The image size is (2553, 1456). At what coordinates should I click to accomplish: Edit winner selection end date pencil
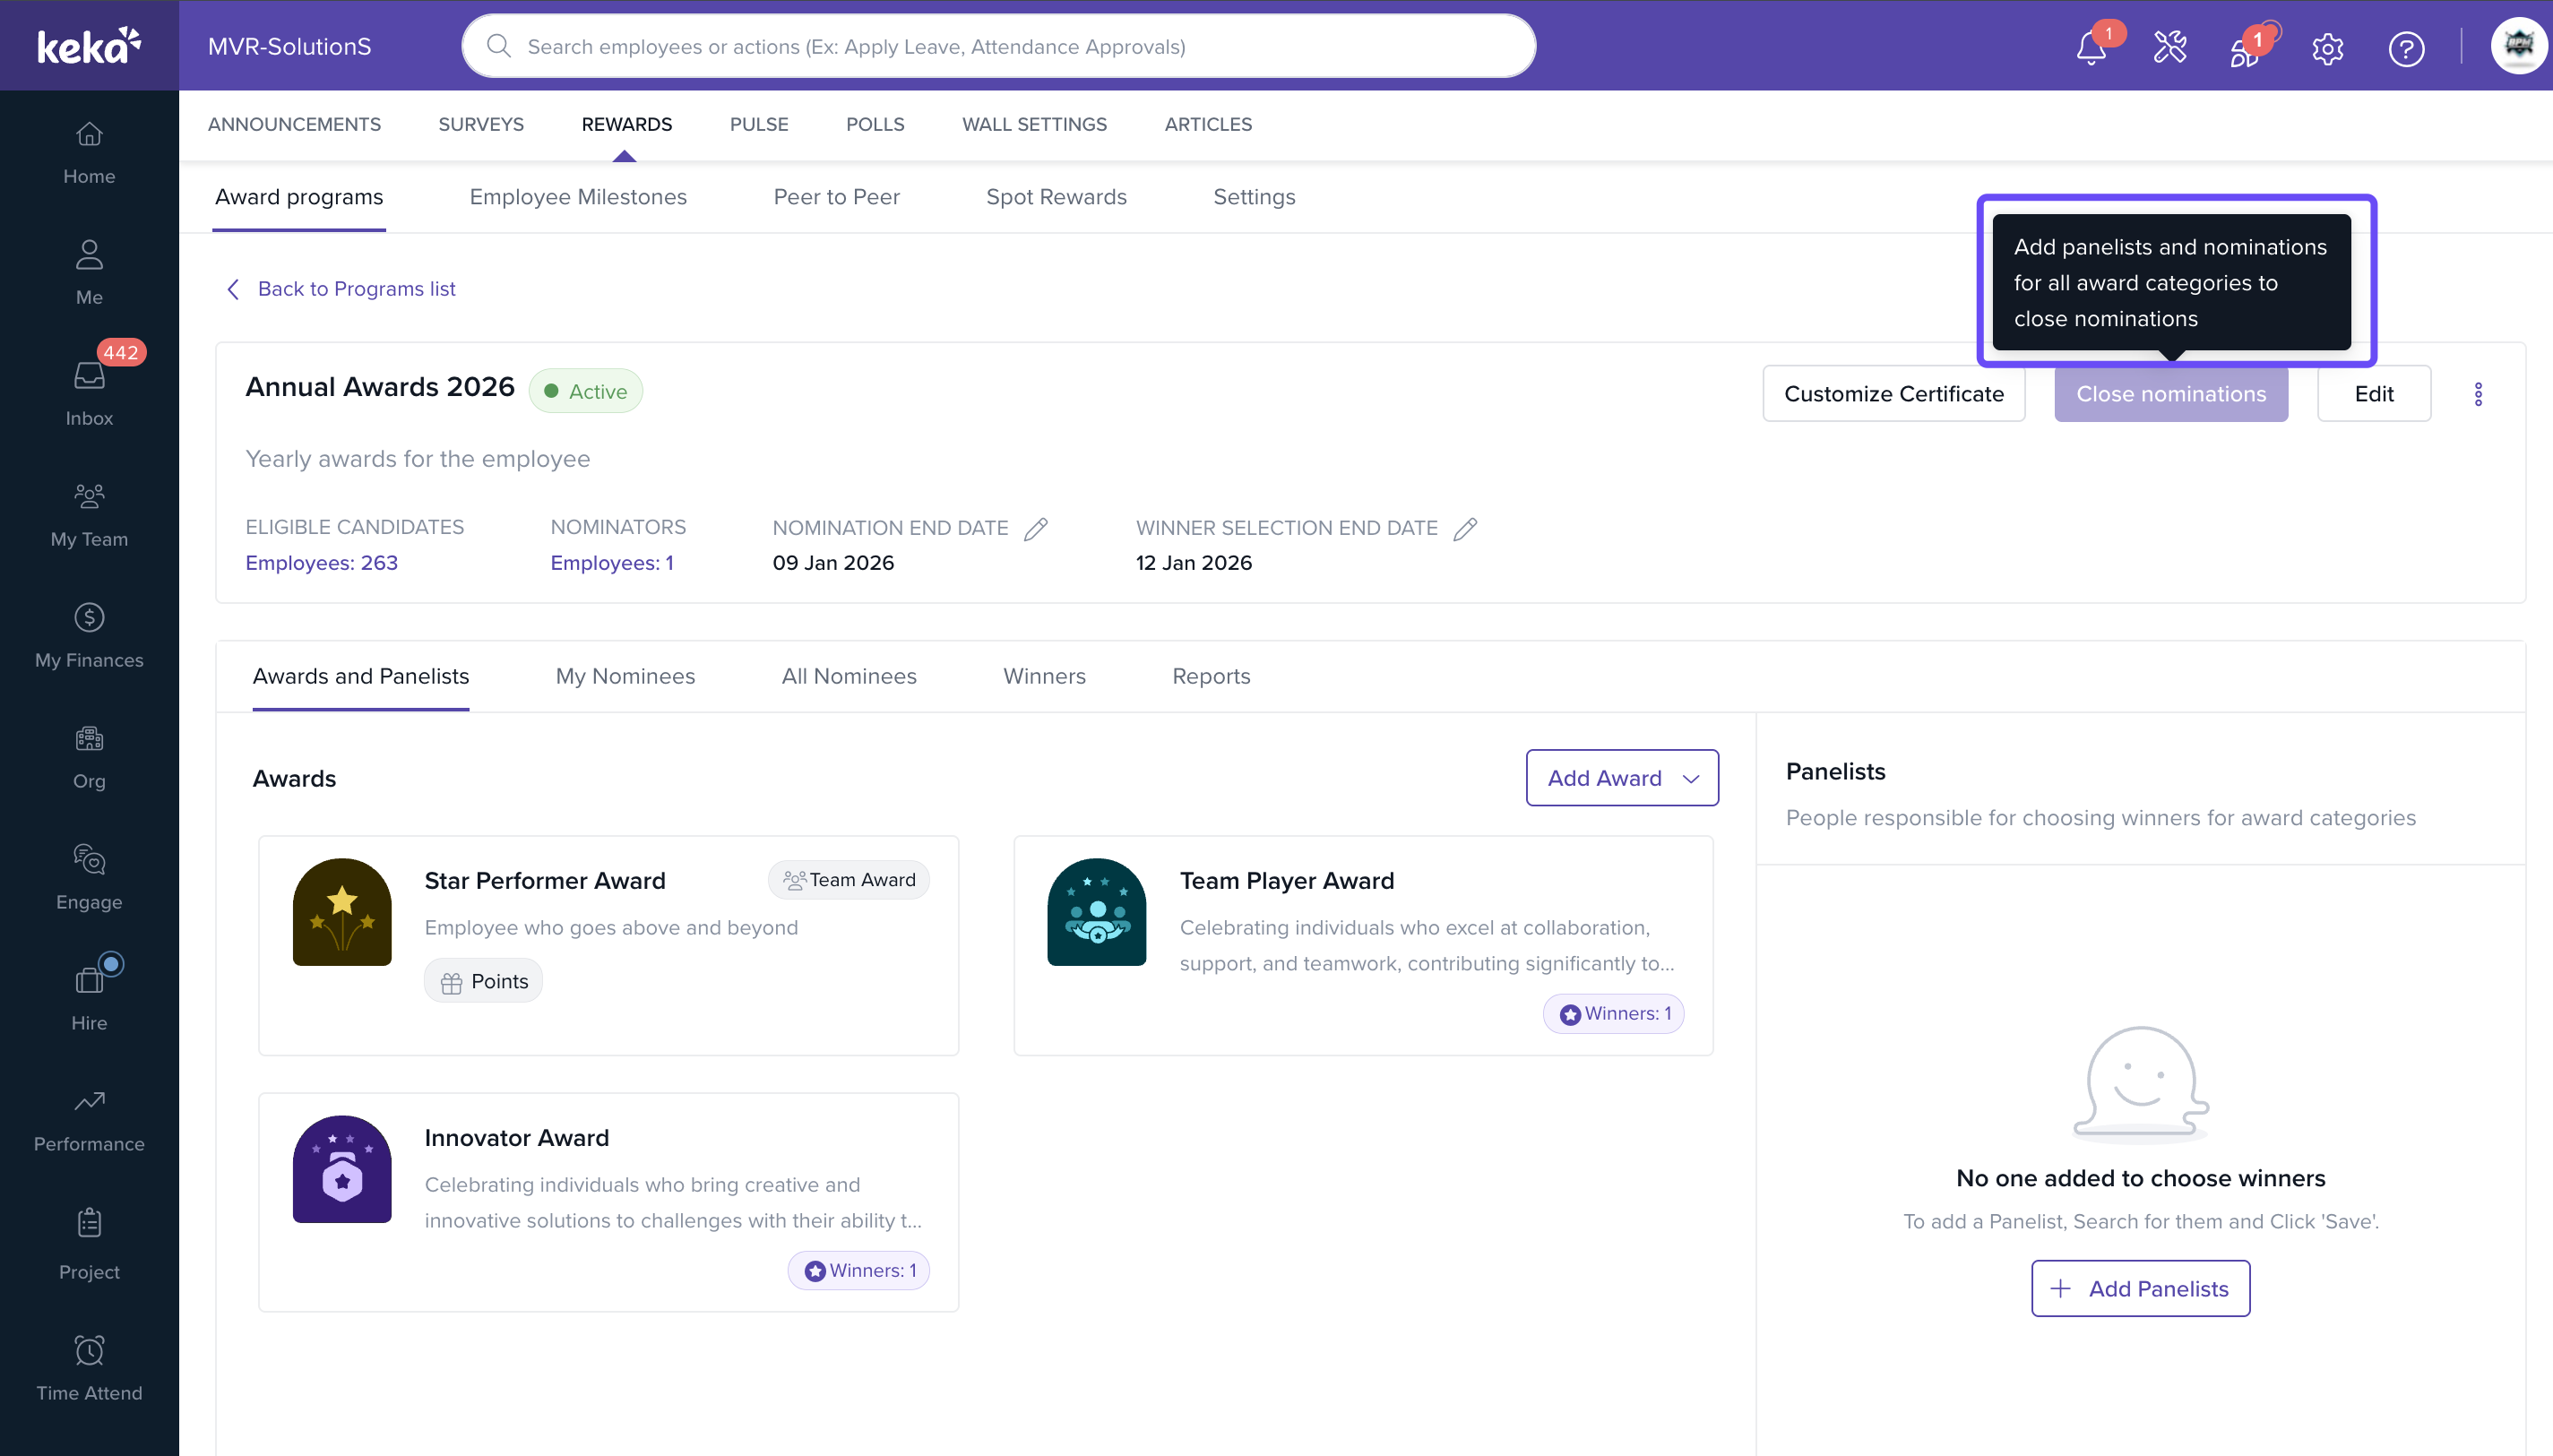click(x=1465, y=528)
